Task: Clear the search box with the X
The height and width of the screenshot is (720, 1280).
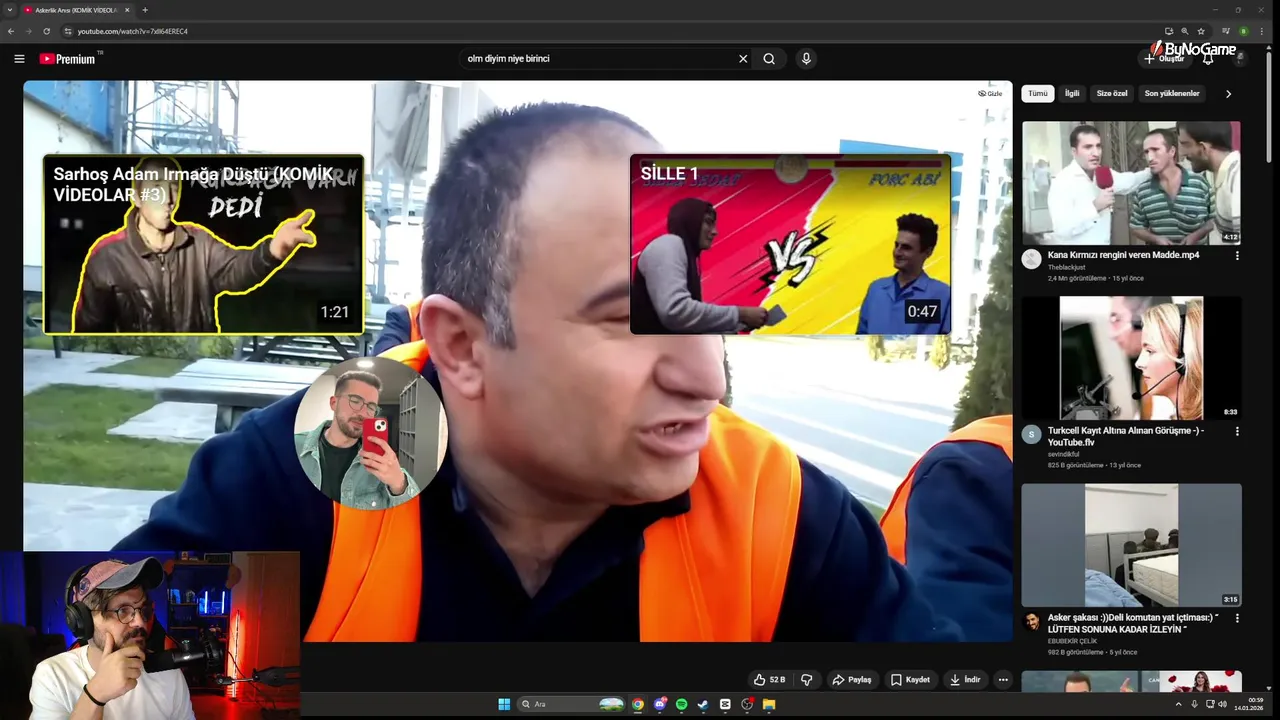Action: pyautogui.click(x=743, y=59)
